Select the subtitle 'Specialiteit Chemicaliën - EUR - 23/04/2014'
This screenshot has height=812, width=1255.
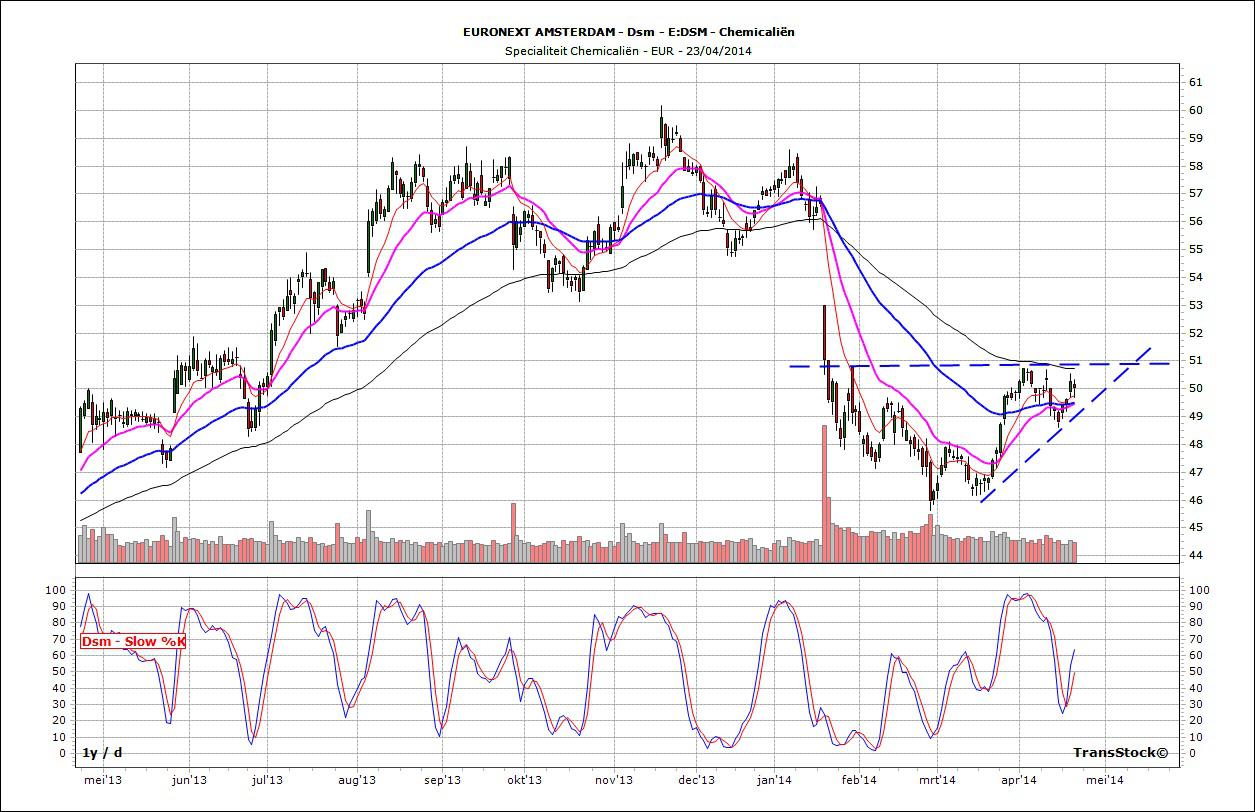[629, 50]
